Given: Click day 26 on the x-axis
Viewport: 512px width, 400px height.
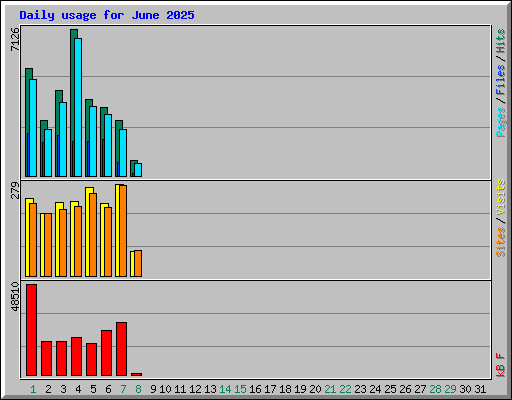Looking at the screenshot, I should click(x=405, y=389).
